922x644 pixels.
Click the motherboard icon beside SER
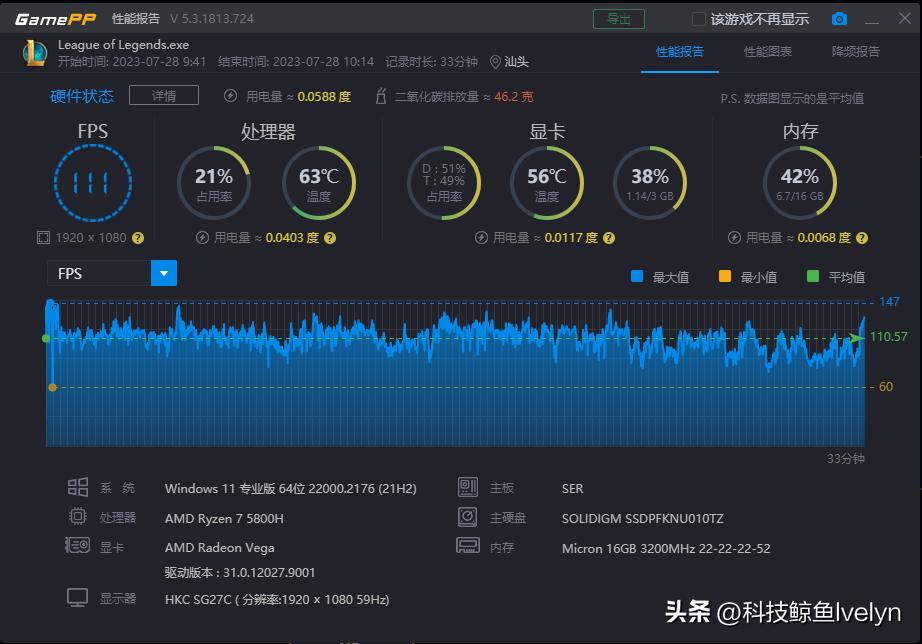(467, 487)
